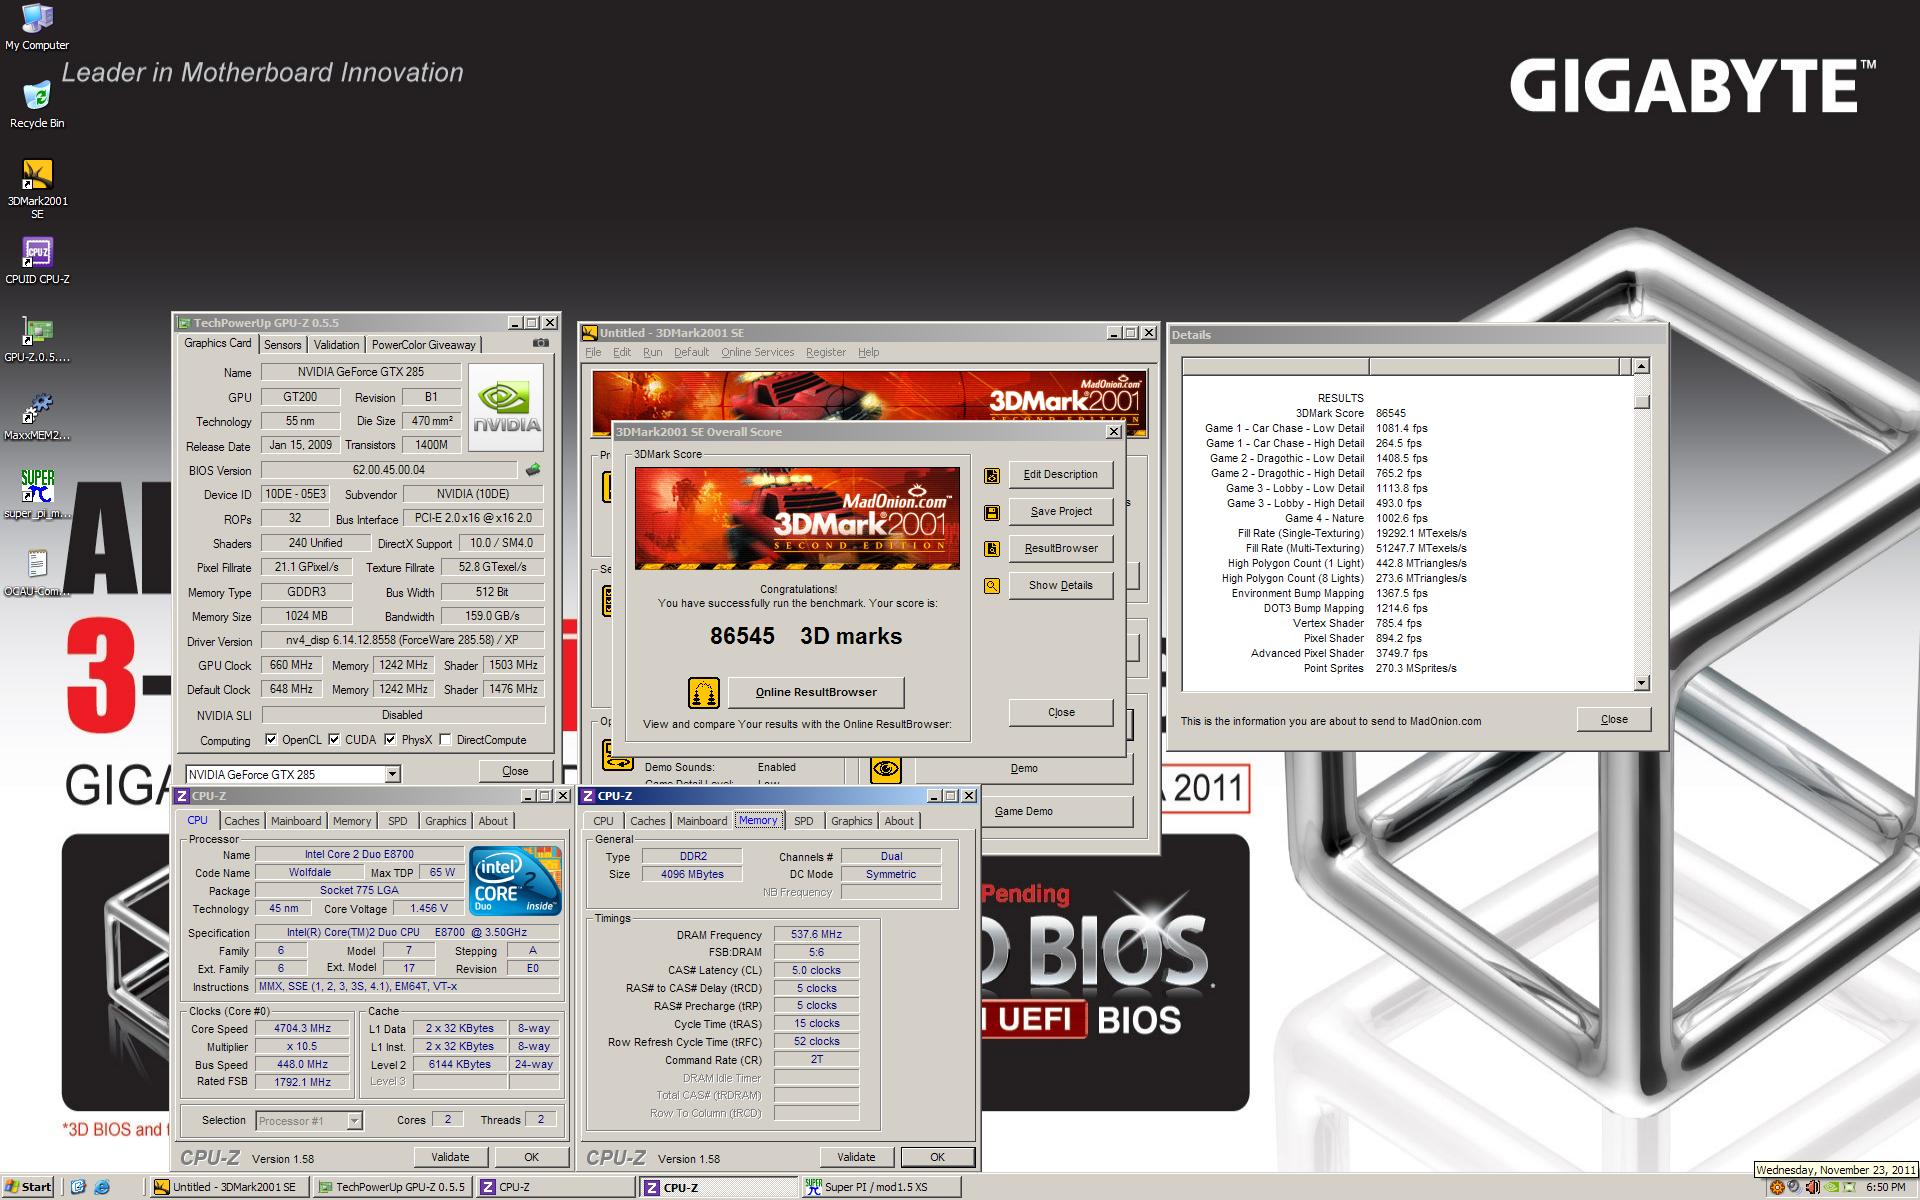Click Super PI taskbar button
The width and height of the screenshot is (1920, 1200).
coord(880,1187)
